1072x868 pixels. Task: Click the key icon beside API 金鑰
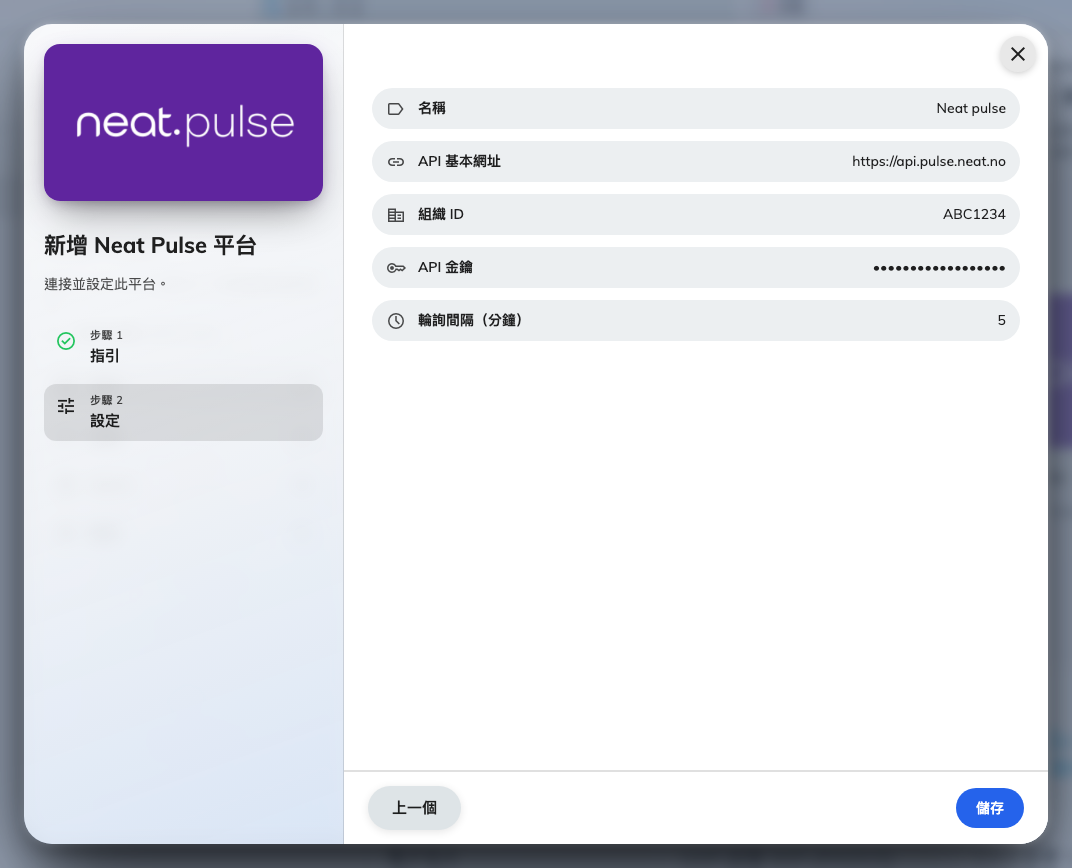click(396, 268)
